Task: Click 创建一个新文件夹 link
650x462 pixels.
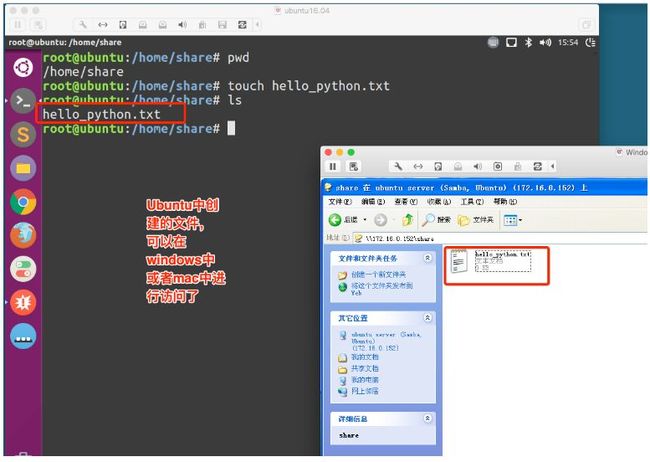Action: coord(378,275)
